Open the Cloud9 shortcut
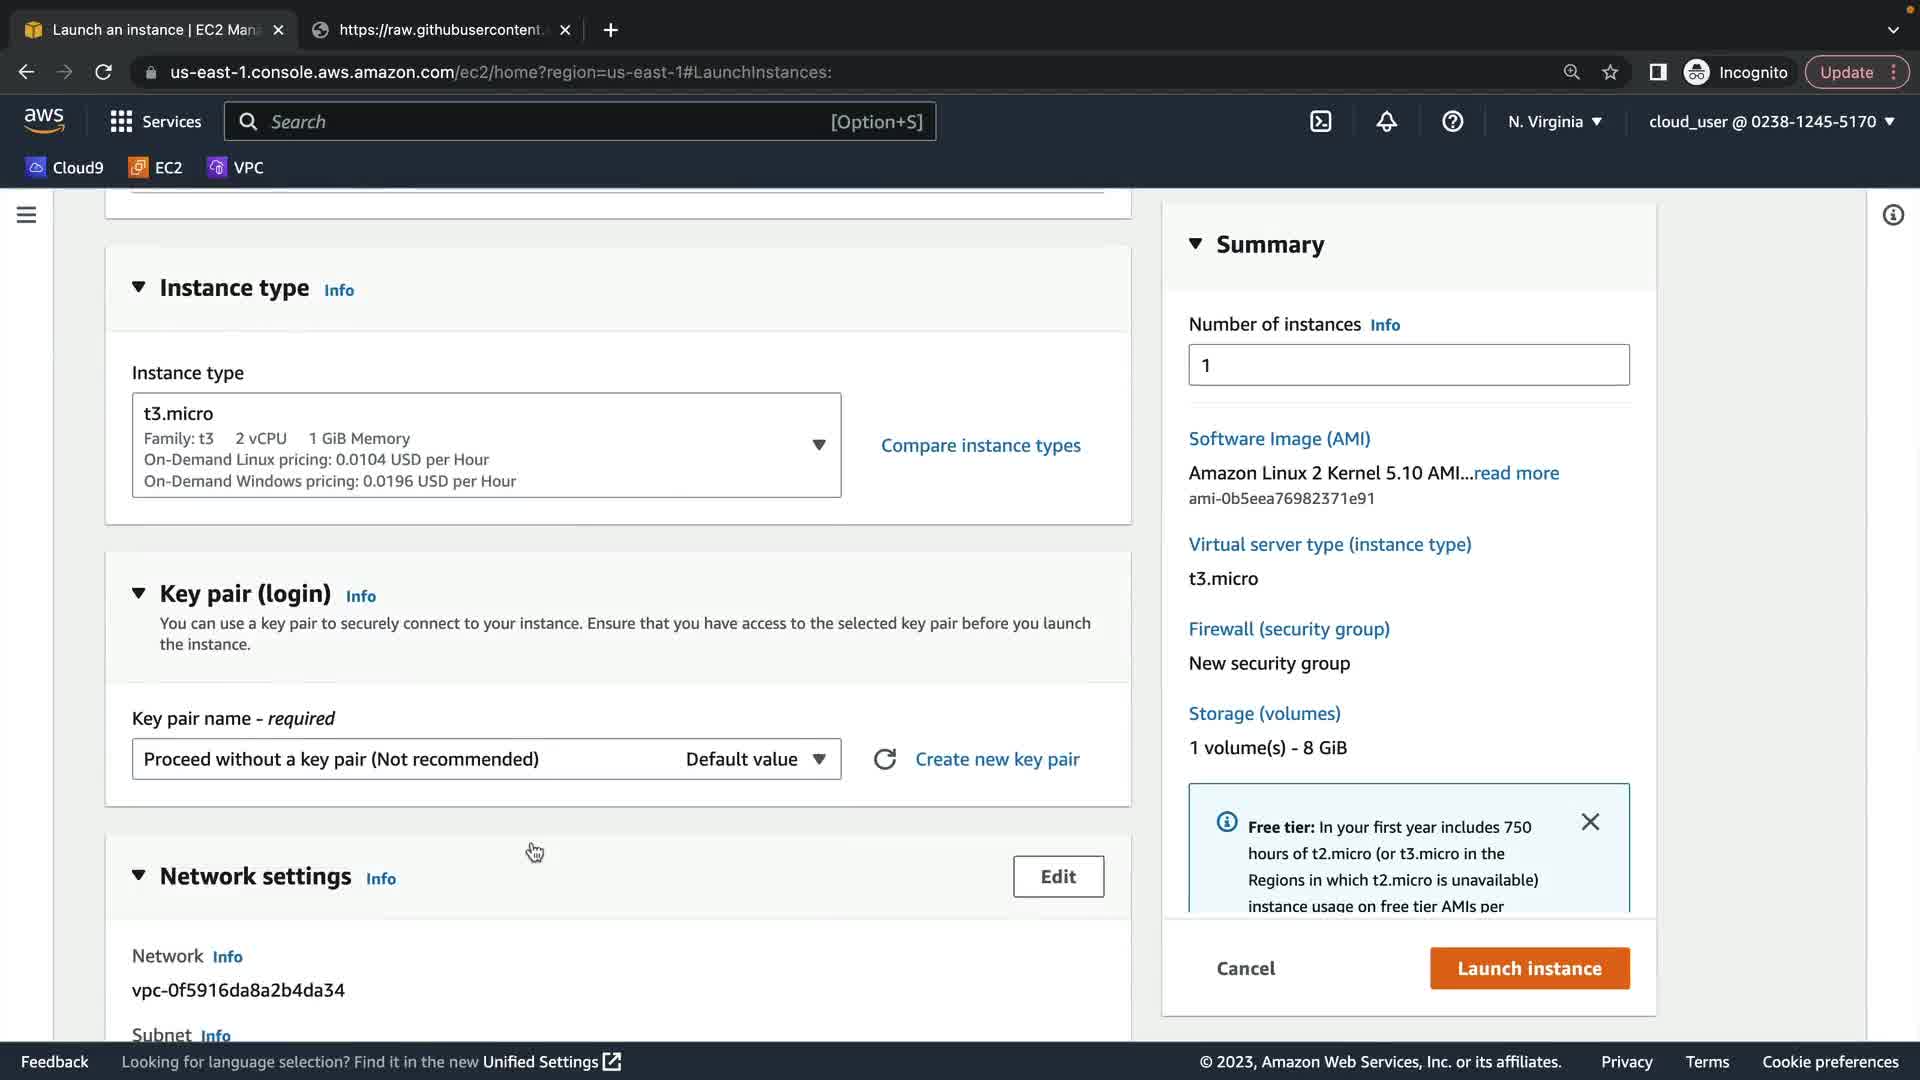 [65, 168]
